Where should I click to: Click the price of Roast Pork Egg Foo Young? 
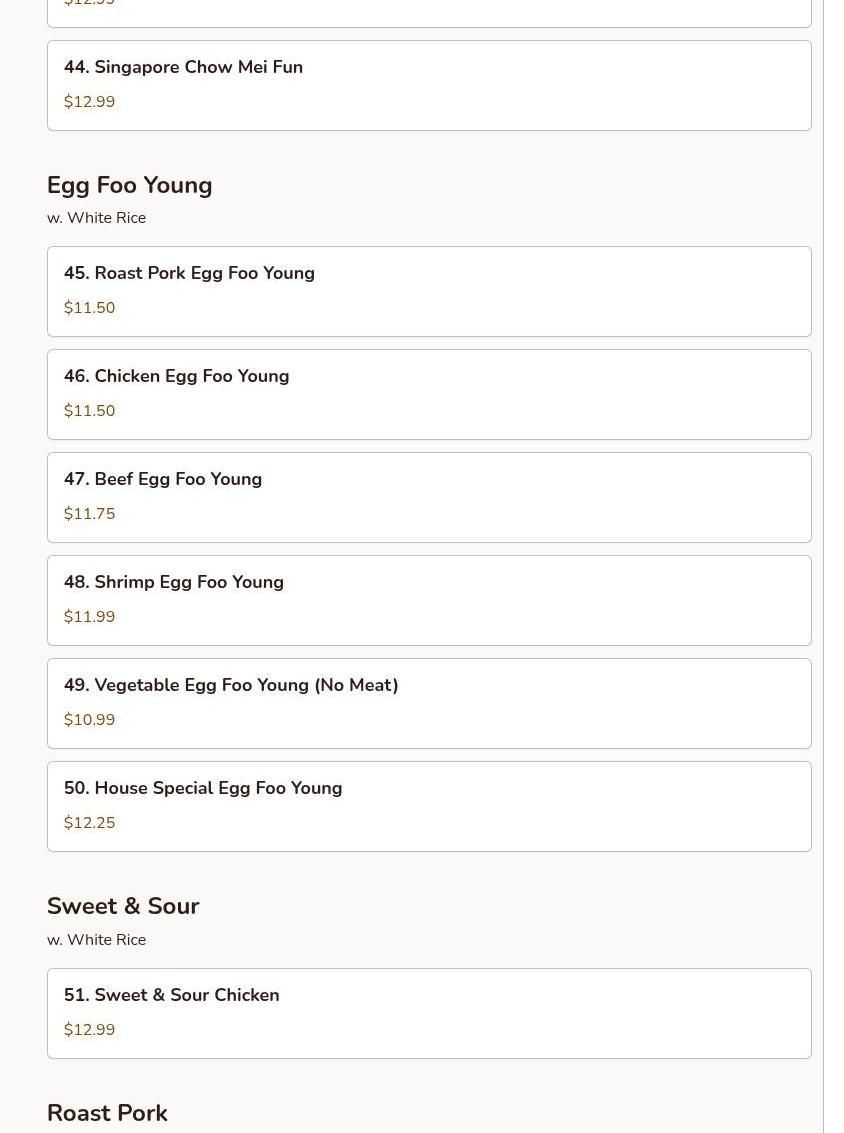pos(90,308)
